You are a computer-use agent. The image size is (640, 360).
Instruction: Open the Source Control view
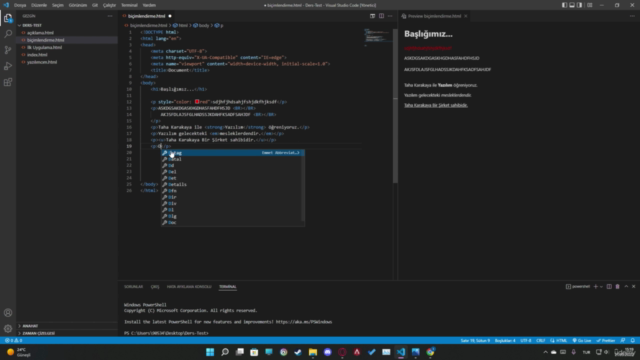[8, 50]
